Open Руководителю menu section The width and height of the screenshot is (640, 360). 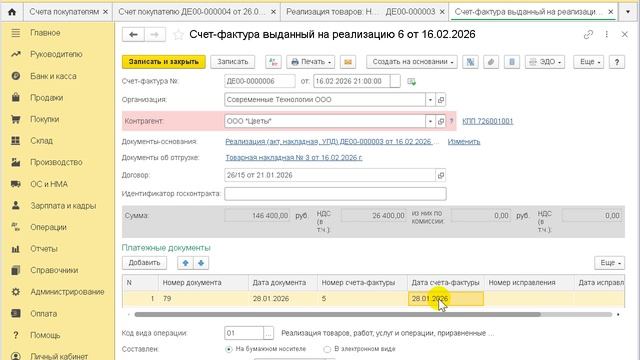pos(57,54)
